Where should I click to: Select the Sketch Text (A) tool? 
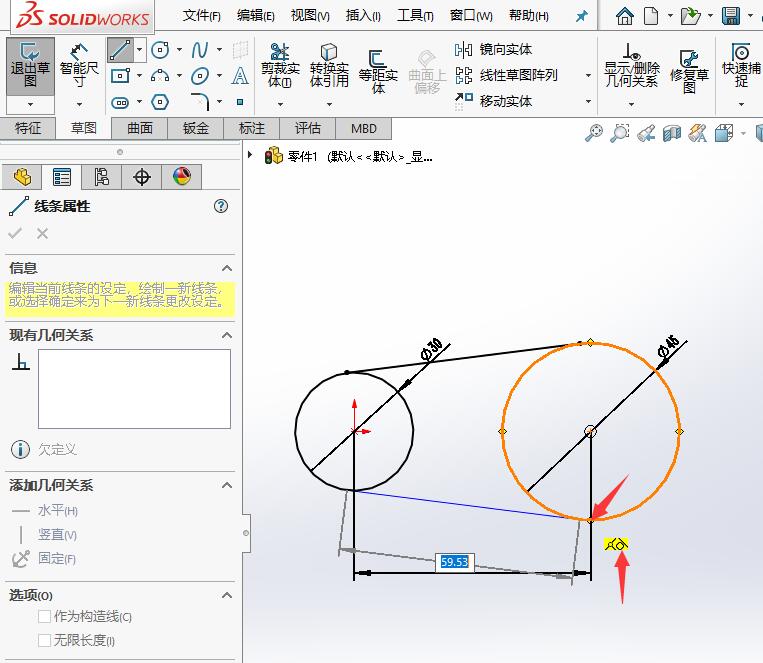(x=239, y=75)
